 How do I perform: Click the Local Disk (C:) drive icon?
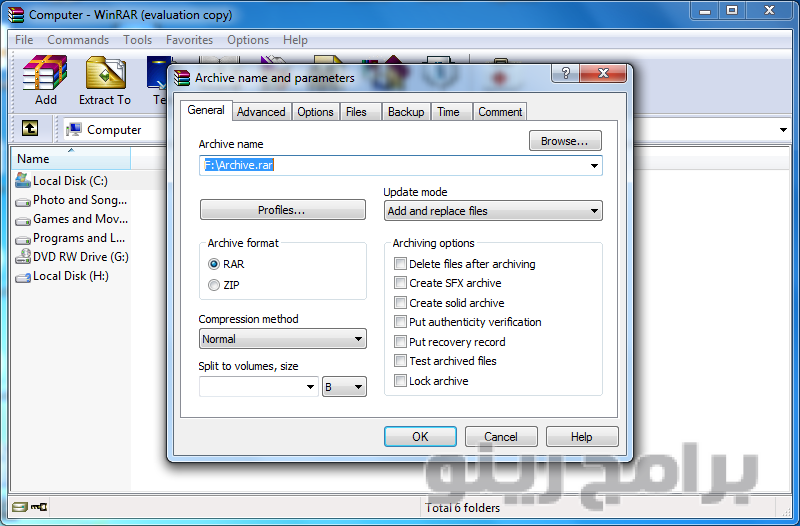tap(23, 180)
